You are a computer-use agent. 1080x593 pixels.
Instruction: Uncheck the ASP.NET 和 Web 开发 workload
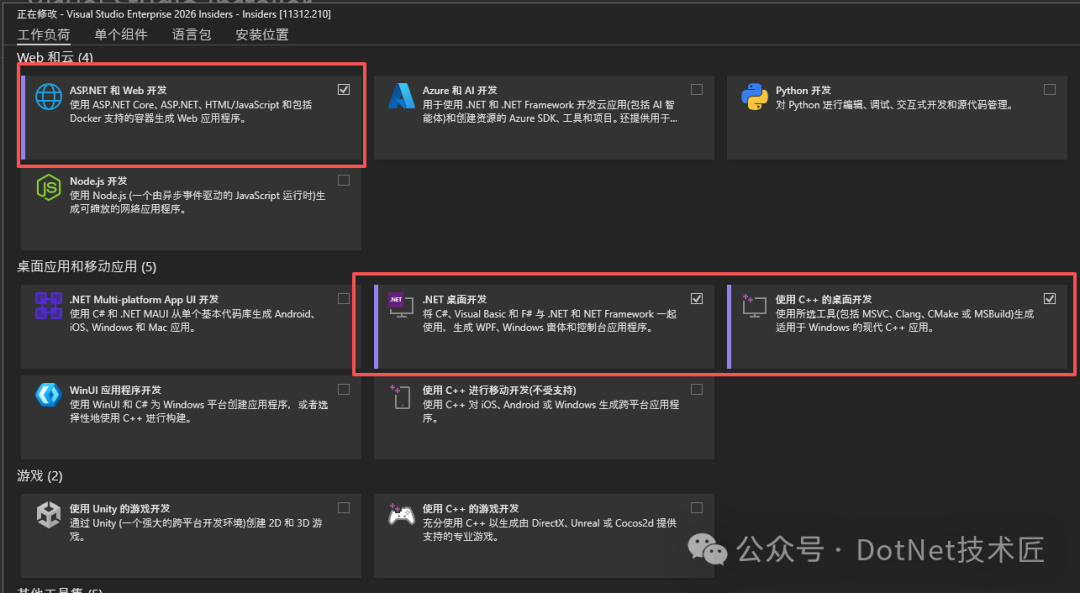pos(344,88)
